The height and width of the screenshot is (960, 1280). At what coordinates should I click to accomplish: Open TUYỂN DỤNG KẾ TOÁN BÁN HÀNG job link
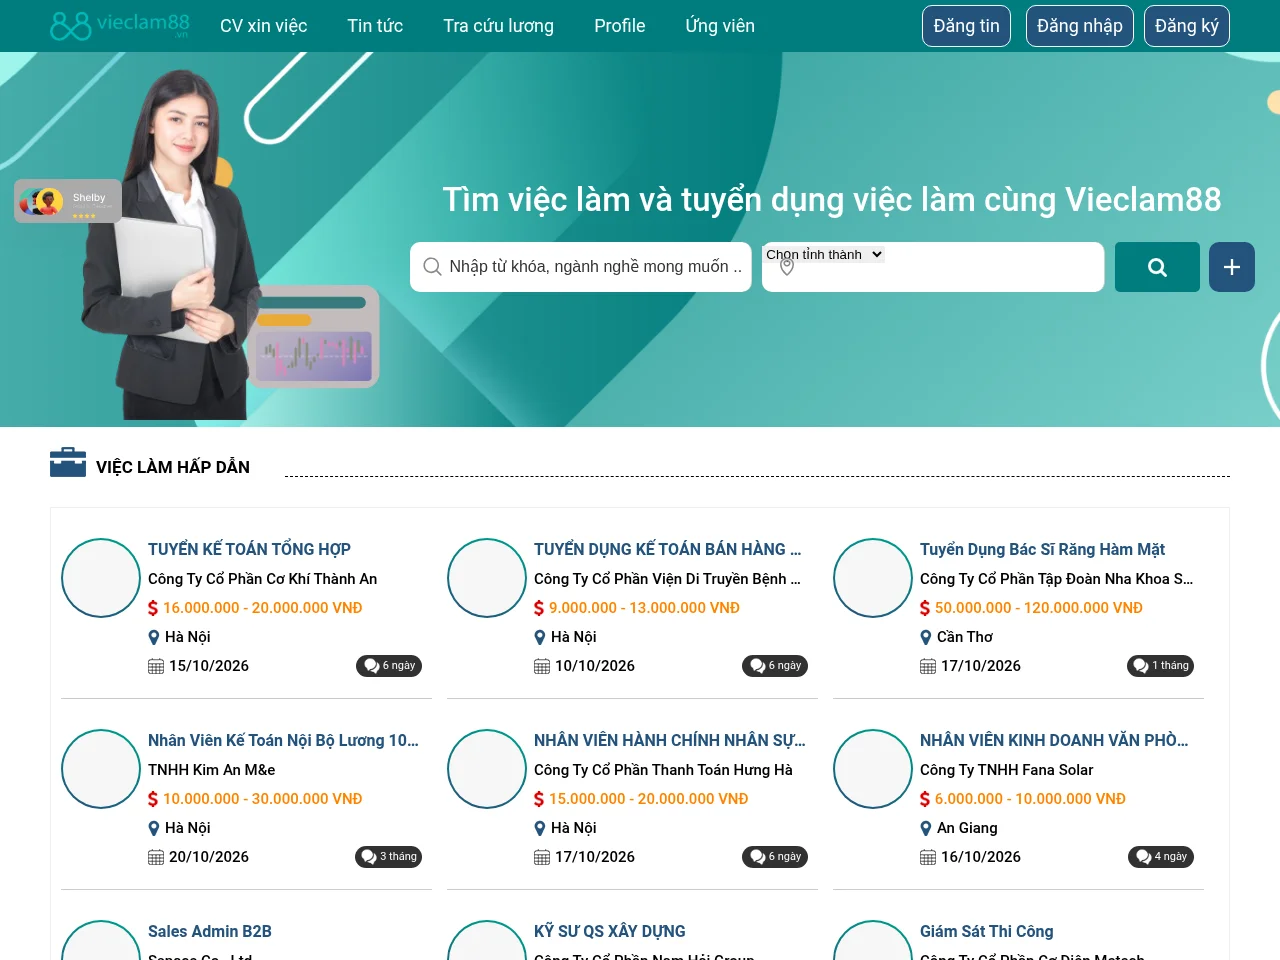(667, 549)
